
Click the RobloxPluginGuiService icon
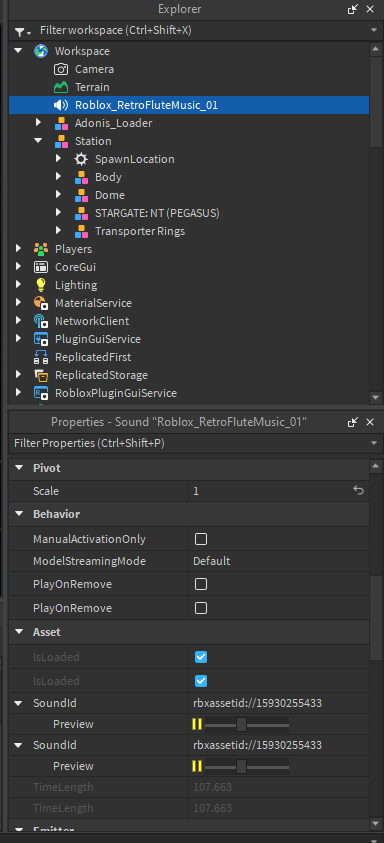41,393
